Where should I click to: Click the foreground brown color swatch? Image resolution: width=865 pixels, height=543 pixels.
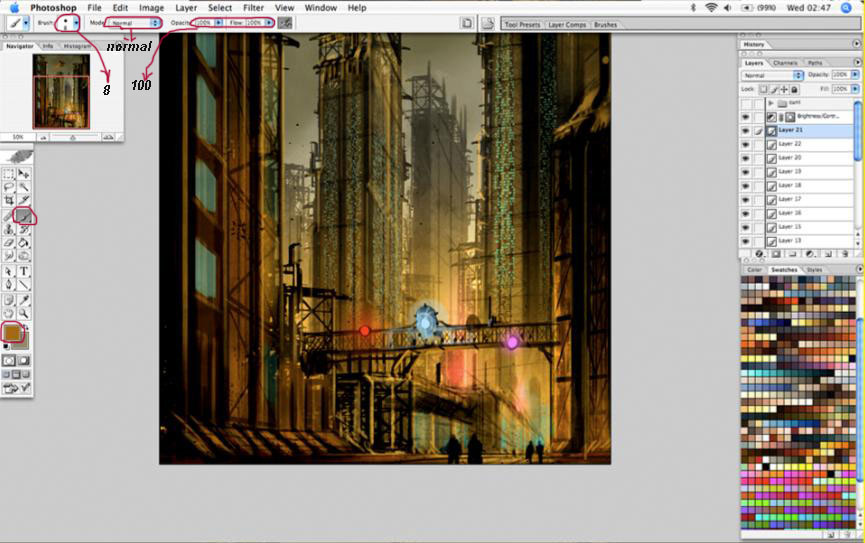11,332
